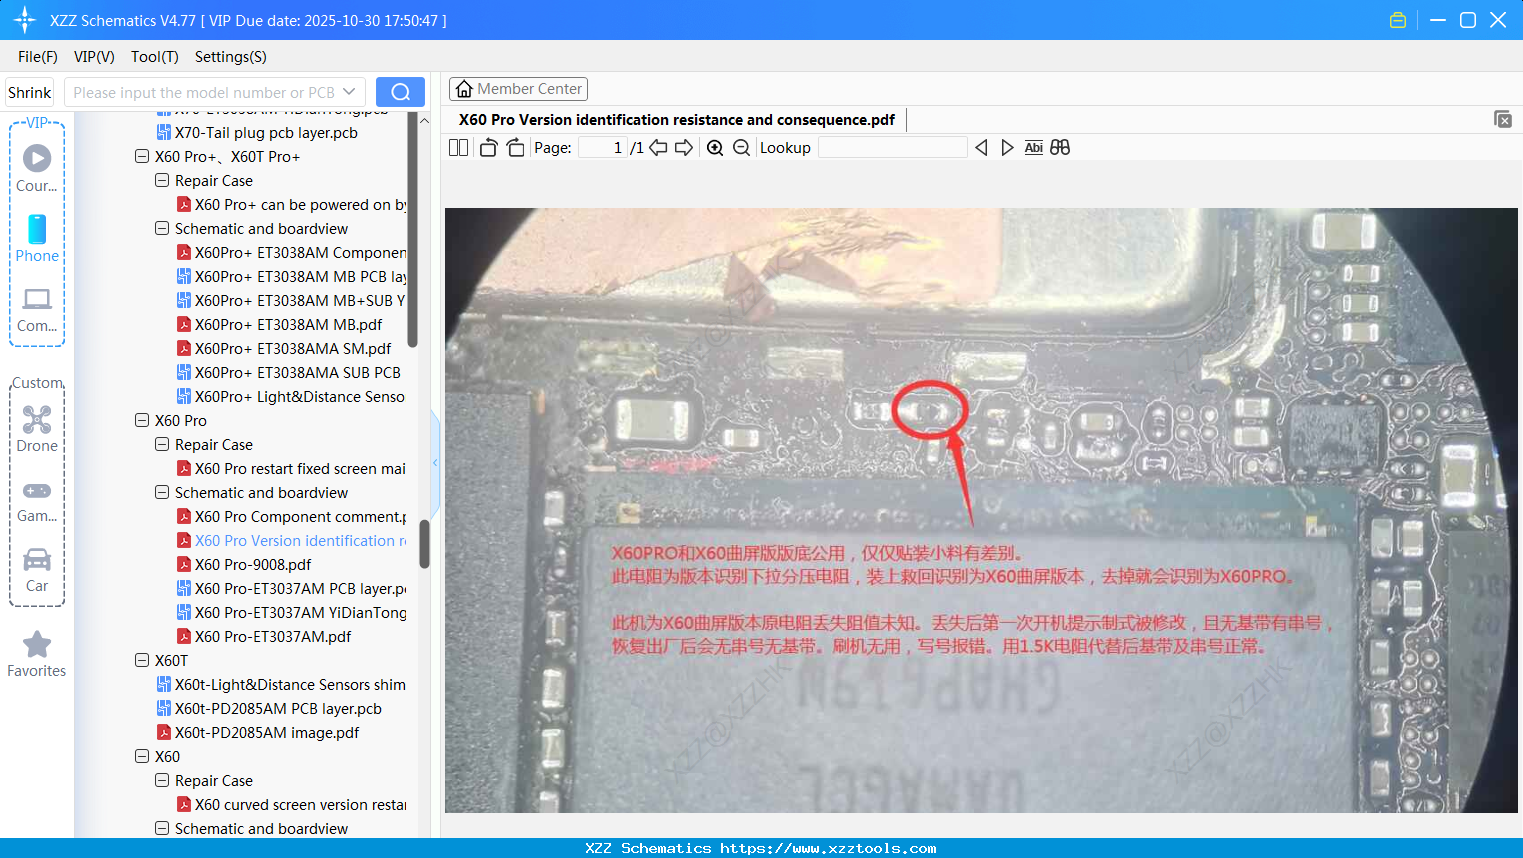Zoom in on the PDF page

pos(715,147)
